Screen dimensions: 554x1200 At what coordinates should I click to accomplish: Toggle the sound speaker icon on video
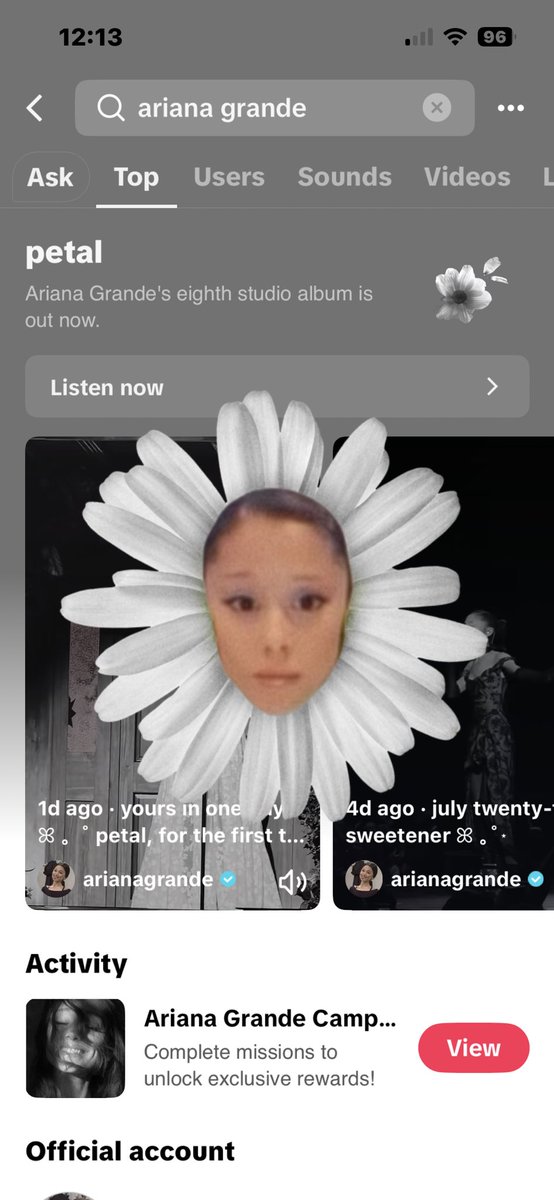click(x=293, y=881)
